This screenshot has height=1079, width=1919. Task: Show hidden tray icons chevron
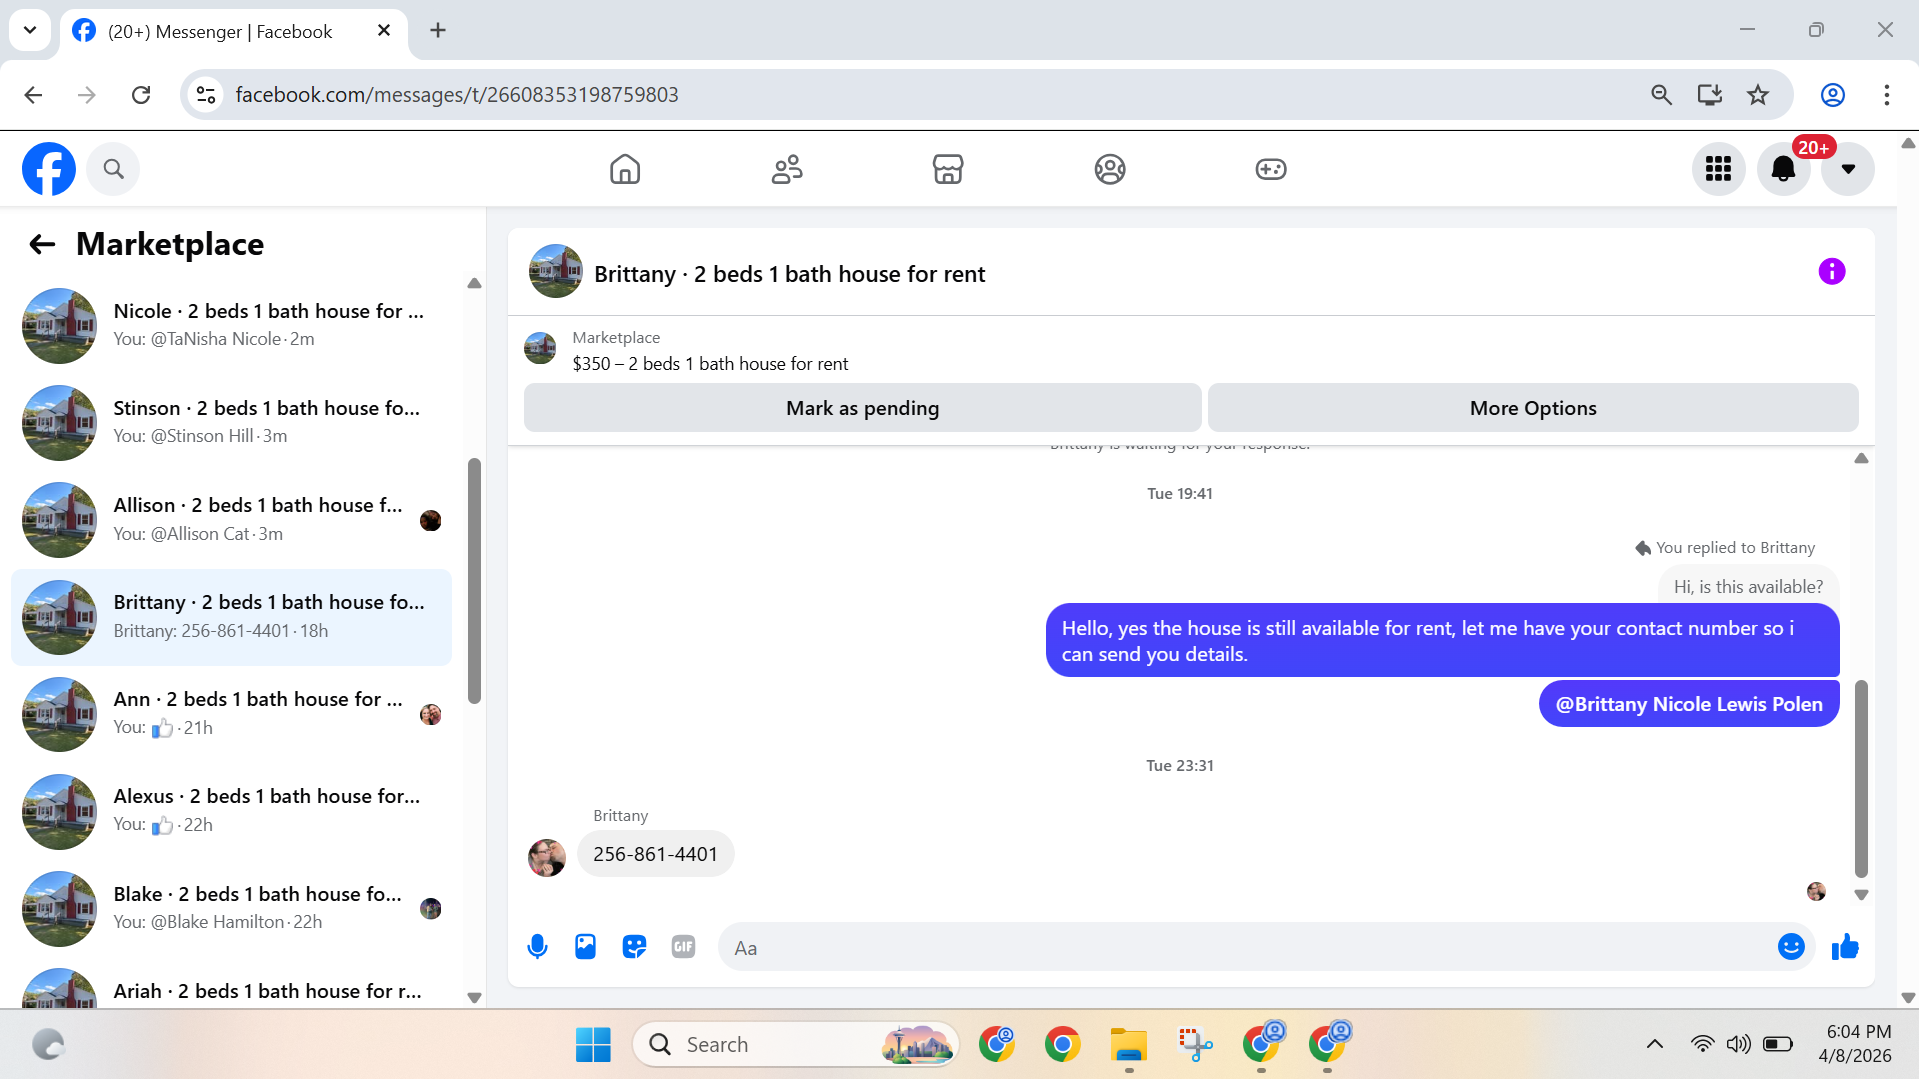[x=1654, y=1044]
